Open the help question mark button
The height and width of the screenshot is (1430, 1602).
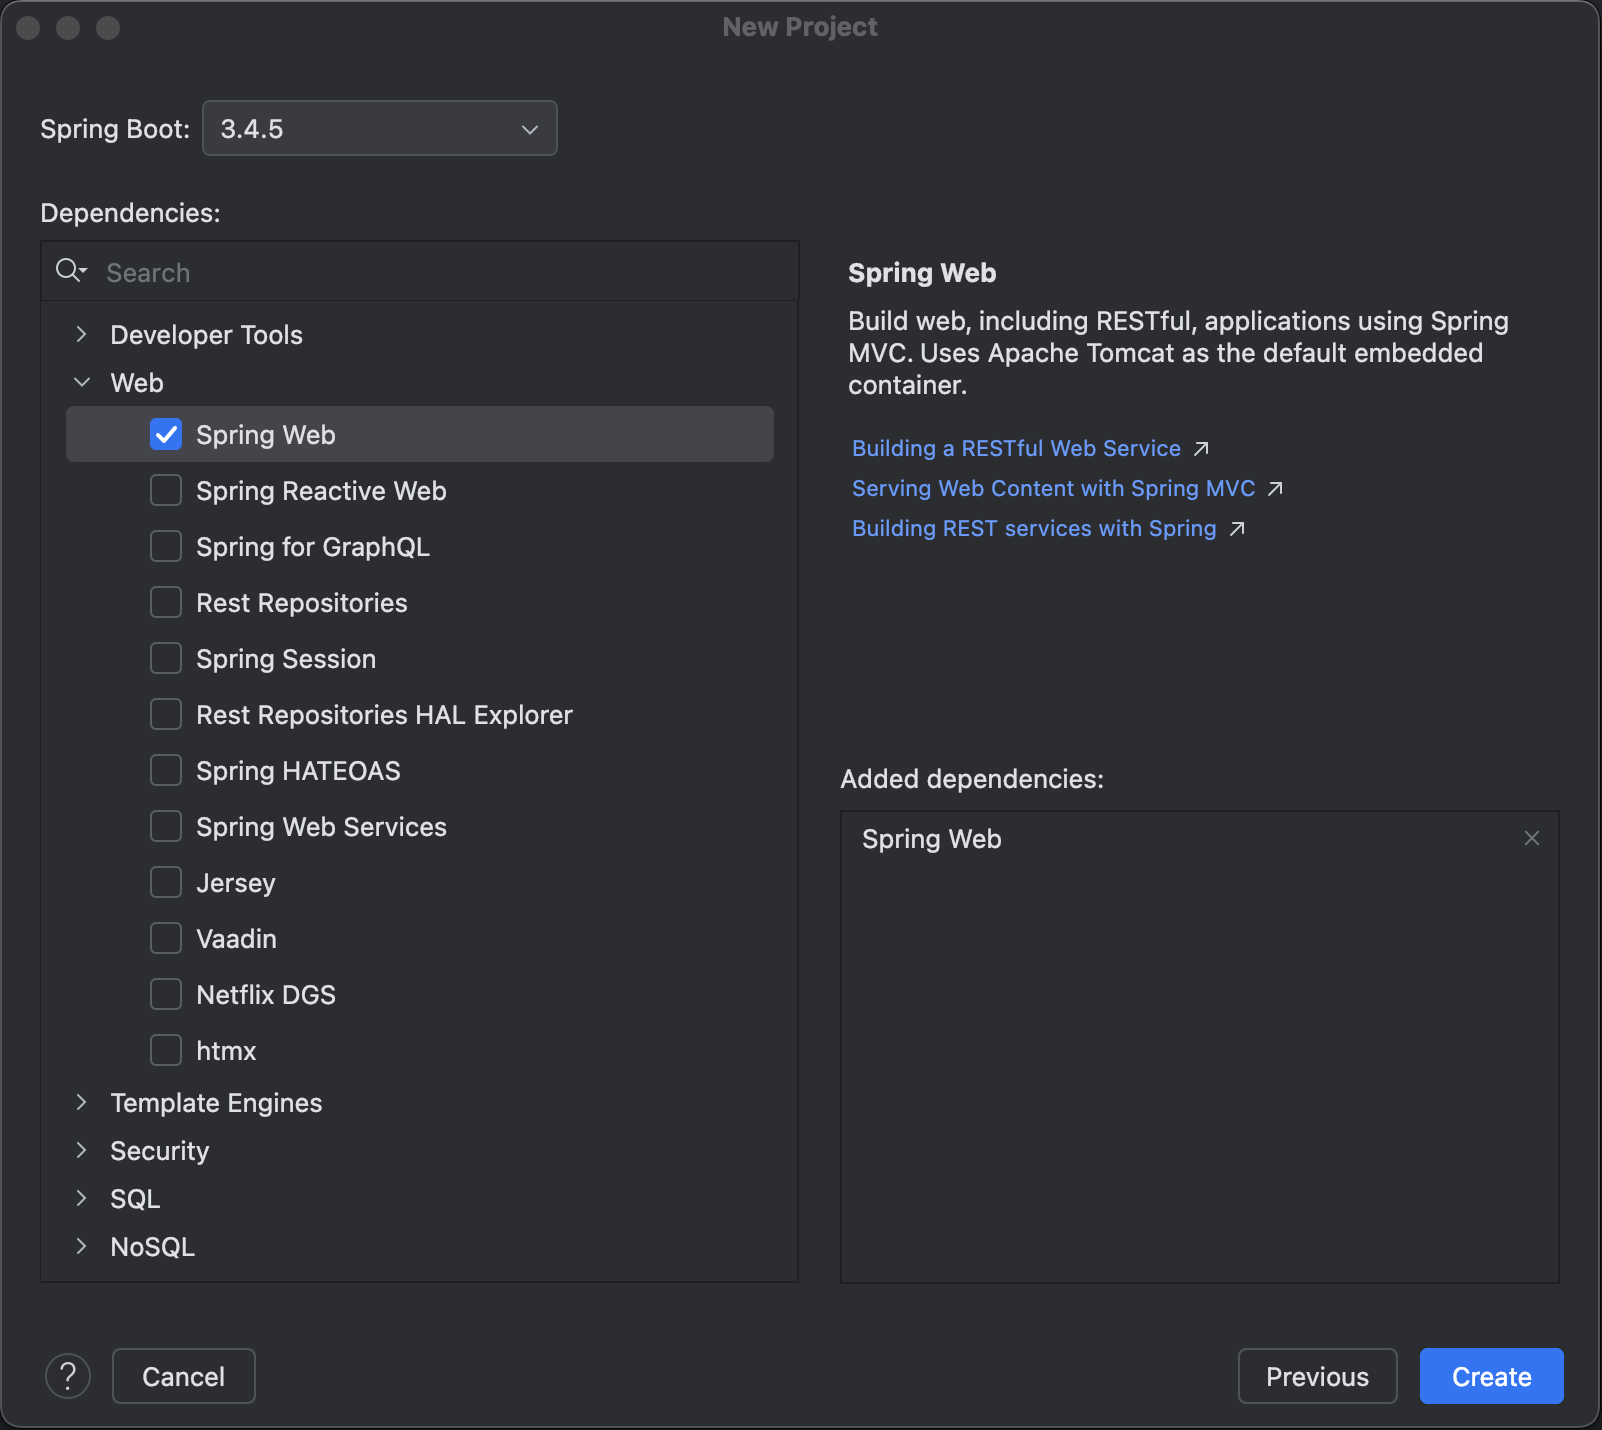[68, 1376]
